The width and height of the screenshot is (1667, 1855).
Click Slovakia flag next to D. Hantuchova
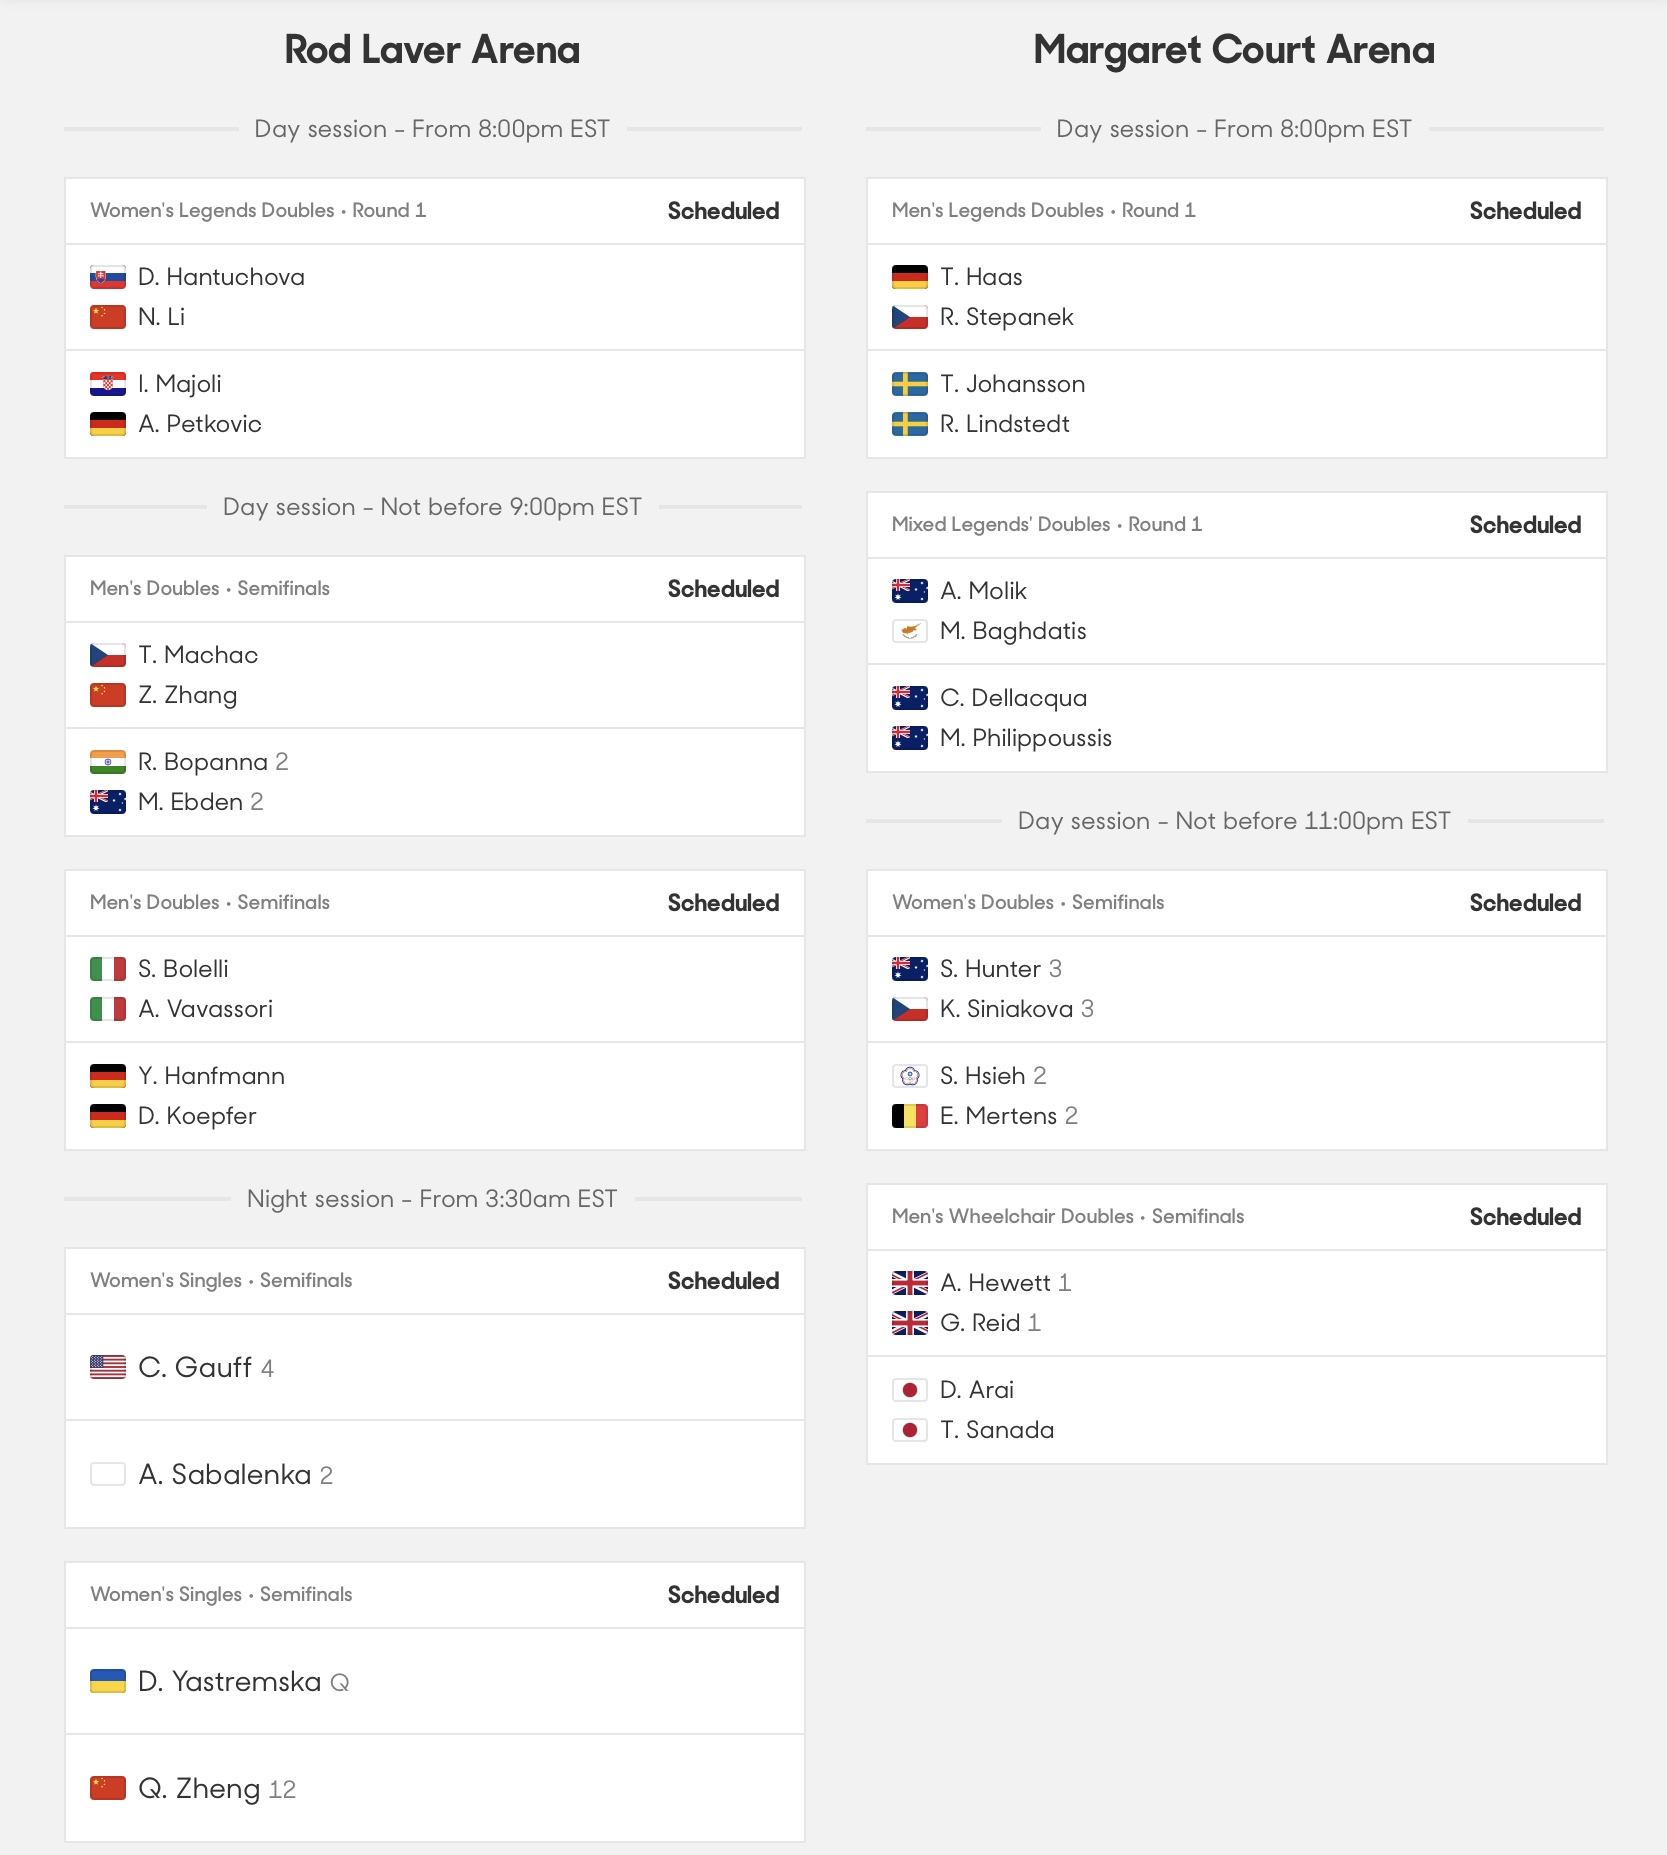[x=108, y=277]
